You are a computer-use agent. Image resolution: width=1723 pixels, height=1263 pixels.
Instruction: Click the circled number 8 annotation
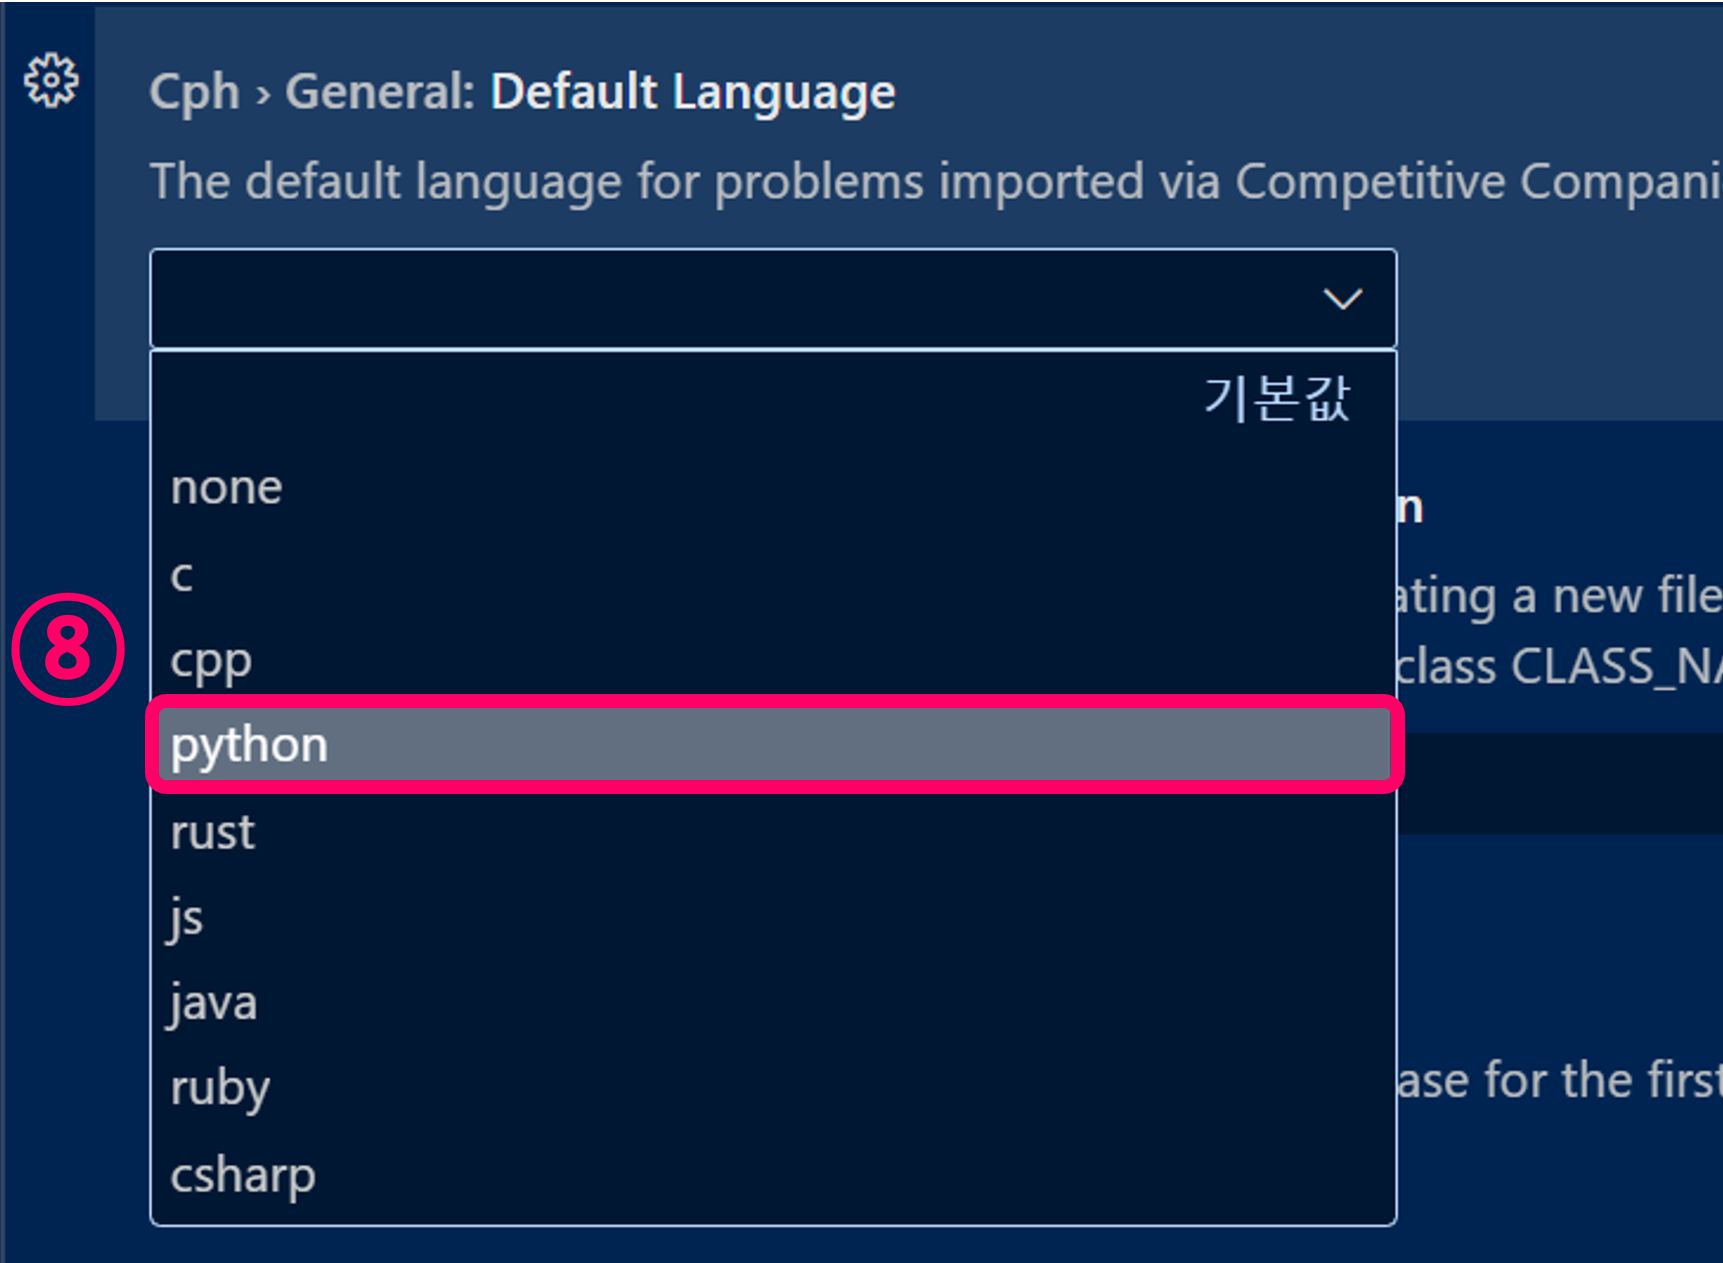(67, 649)
